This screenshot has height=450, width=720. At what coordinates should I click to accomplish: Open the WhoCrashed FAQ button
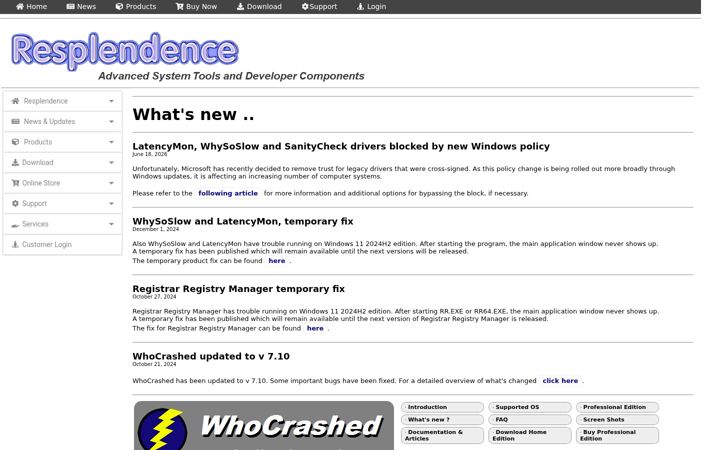click(x=530, y=420)
